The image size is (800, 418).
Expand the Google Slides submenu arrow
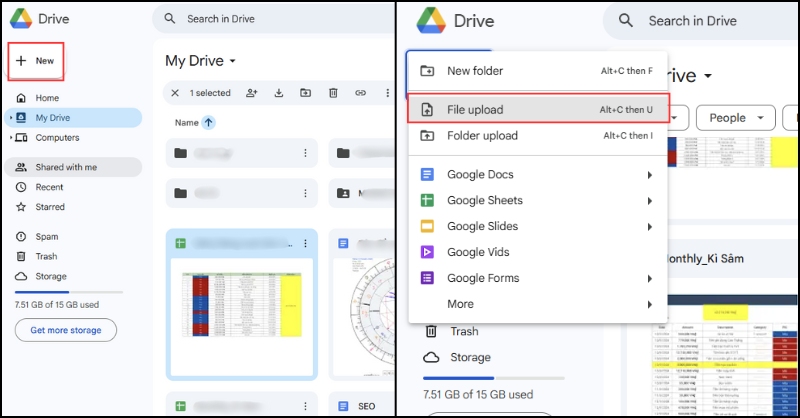tap(649, 227)
